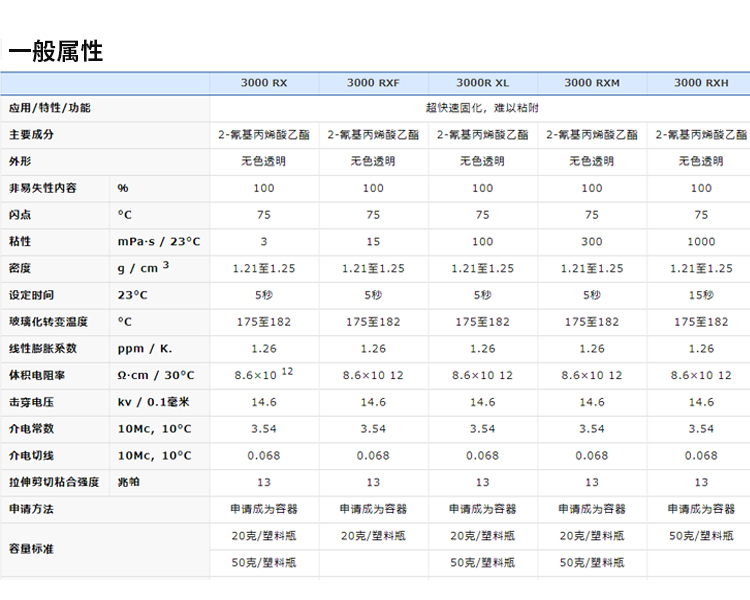Select the 3000 RXF column header
750x600 pixels.
tap(373, 83)
